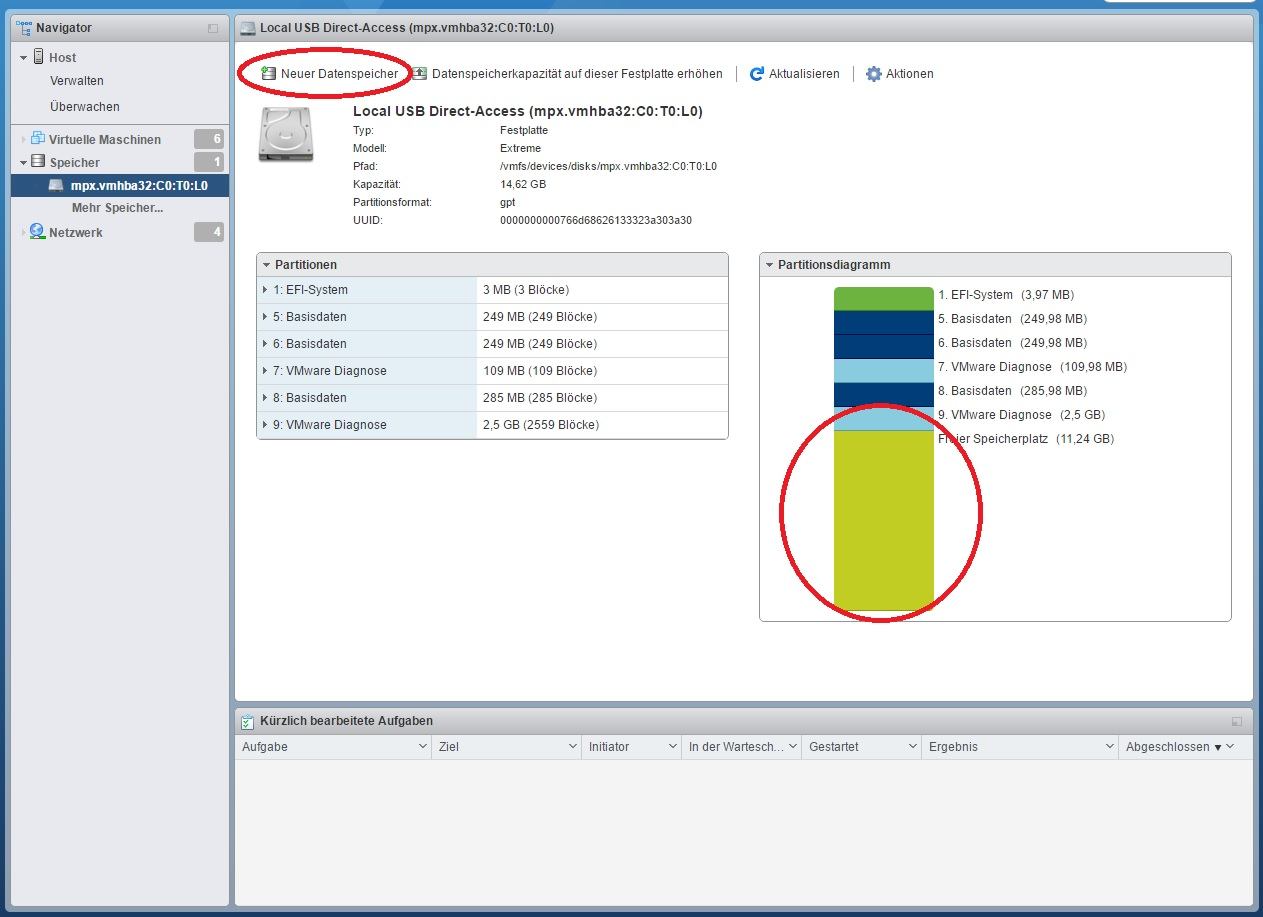1263x917 pixels.
Task: Collapse the Speicher tree node
Action: tap(23, 162)
